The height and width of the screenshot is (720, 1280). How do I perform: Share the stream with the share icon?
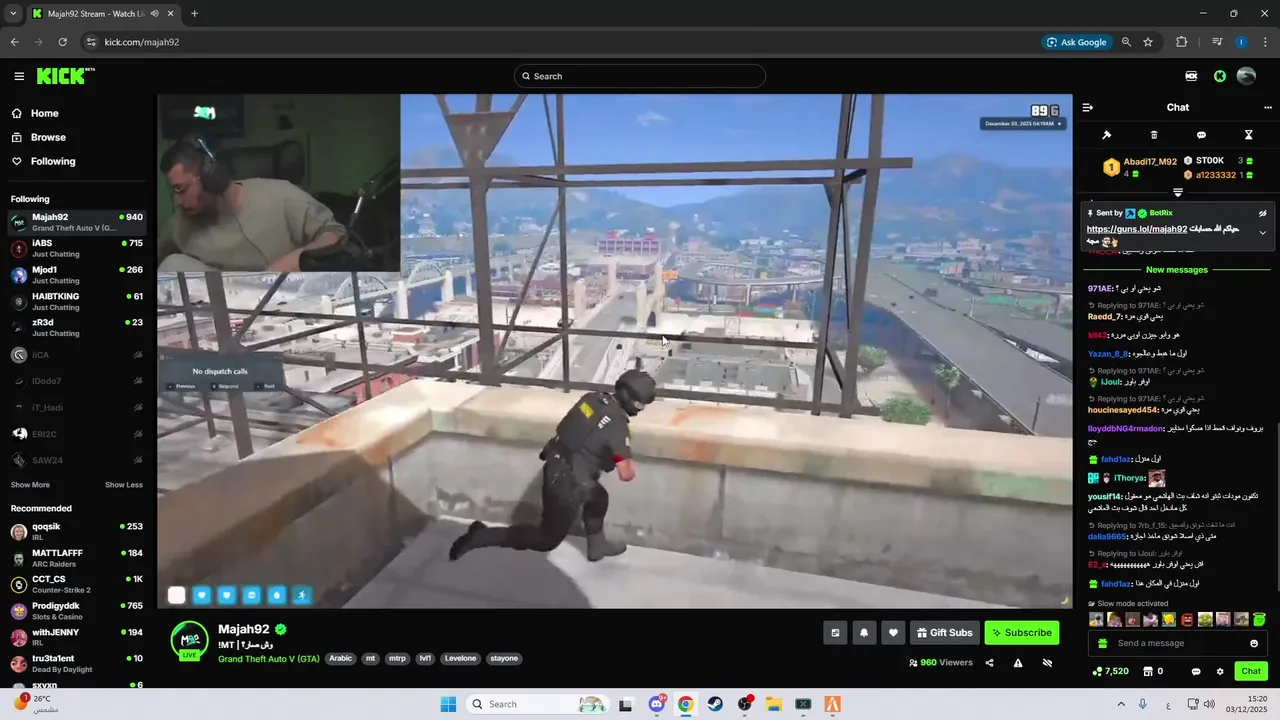[x=989, y=663]
